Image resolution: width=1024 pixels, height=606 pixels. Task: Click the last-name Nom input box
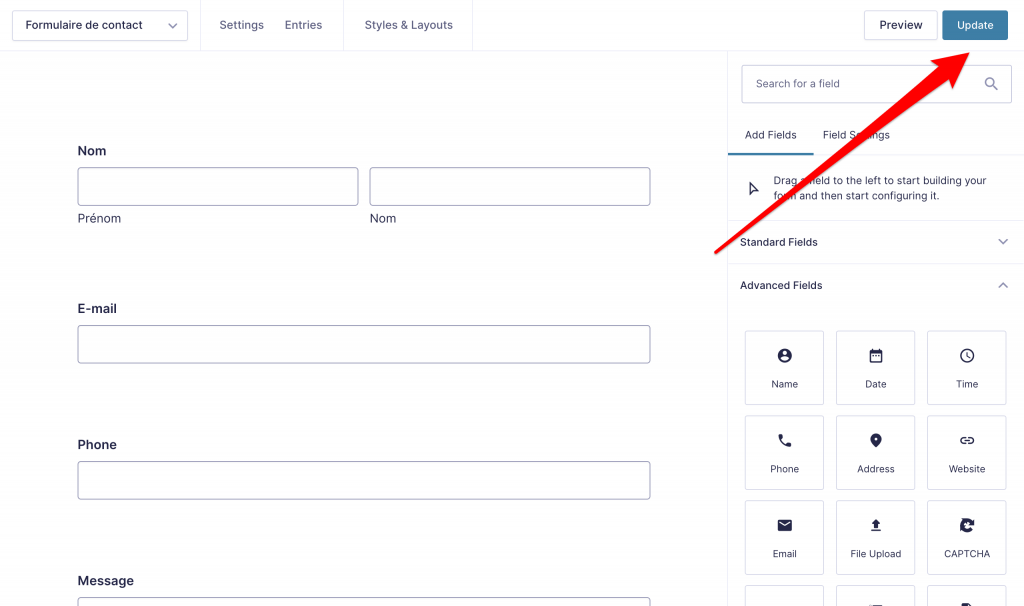509,187
